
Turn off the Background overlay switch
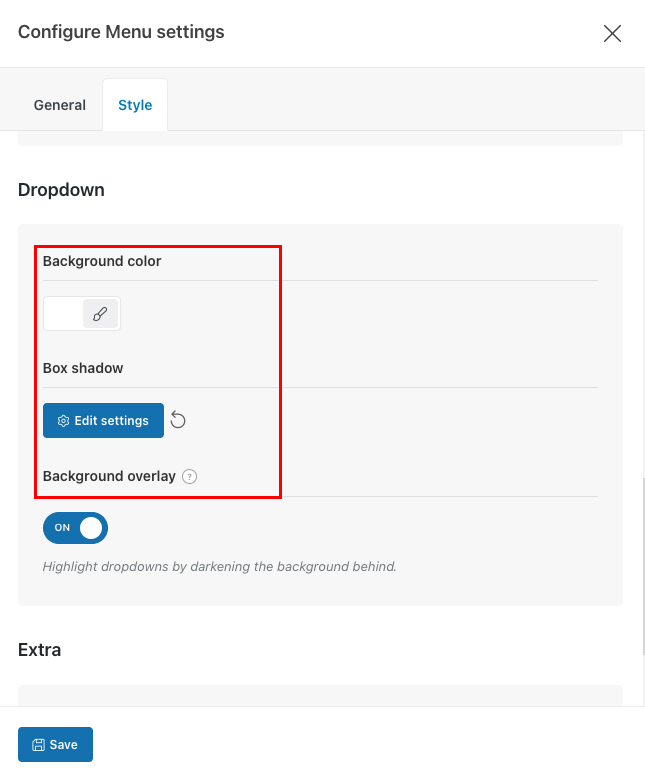pyautogui.click(x=75, y=528)
